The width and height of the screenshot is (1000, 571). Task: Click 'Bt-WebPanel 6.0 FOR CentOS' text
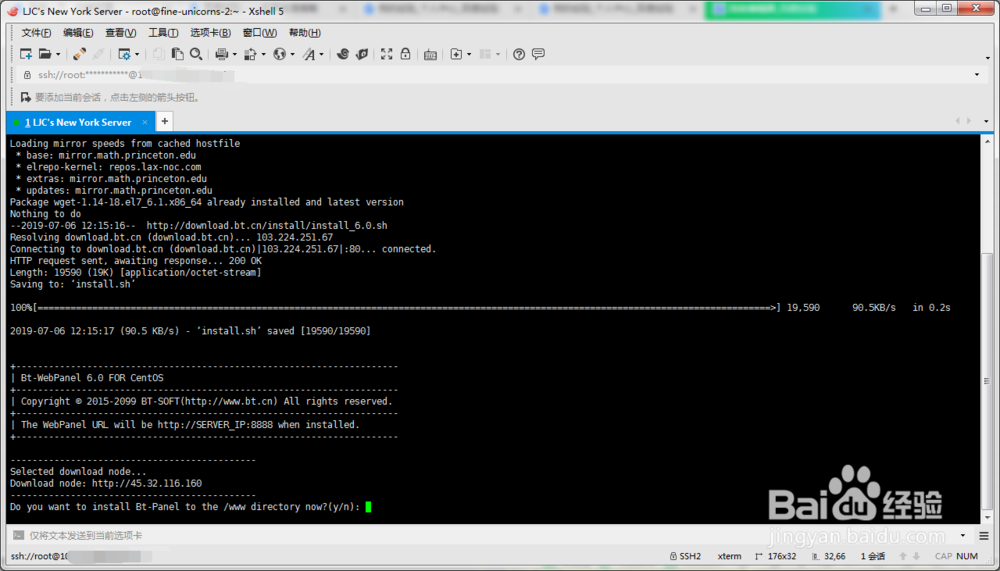(92, 378)
